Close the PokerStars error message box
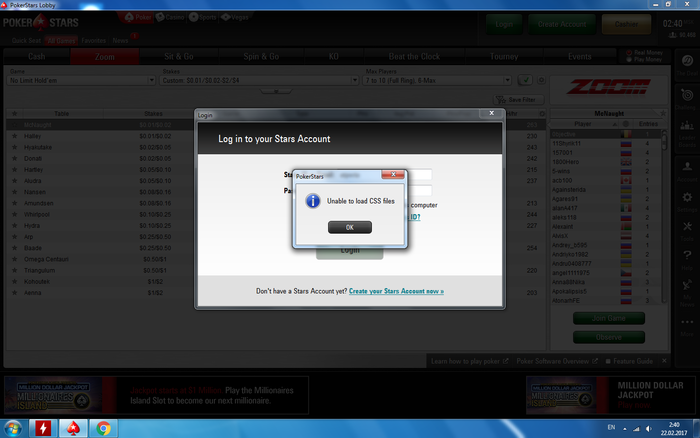Screen dimensions: 700x438 pyautogui.click(x=393, y=175)
